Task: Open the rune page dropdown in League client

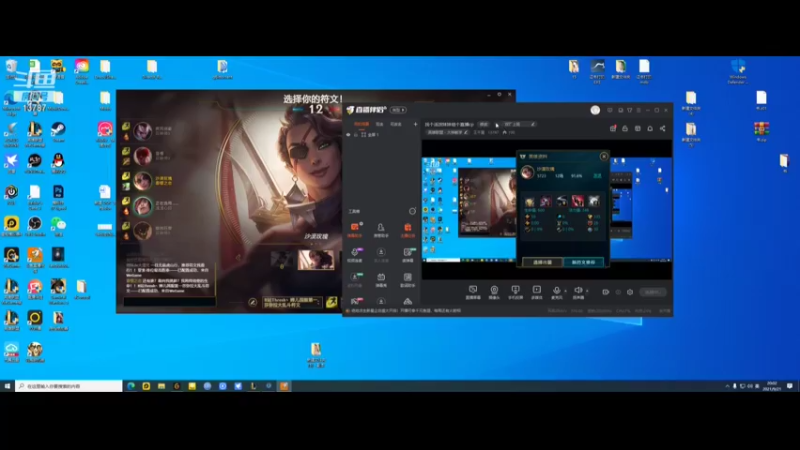Action: 292,302
